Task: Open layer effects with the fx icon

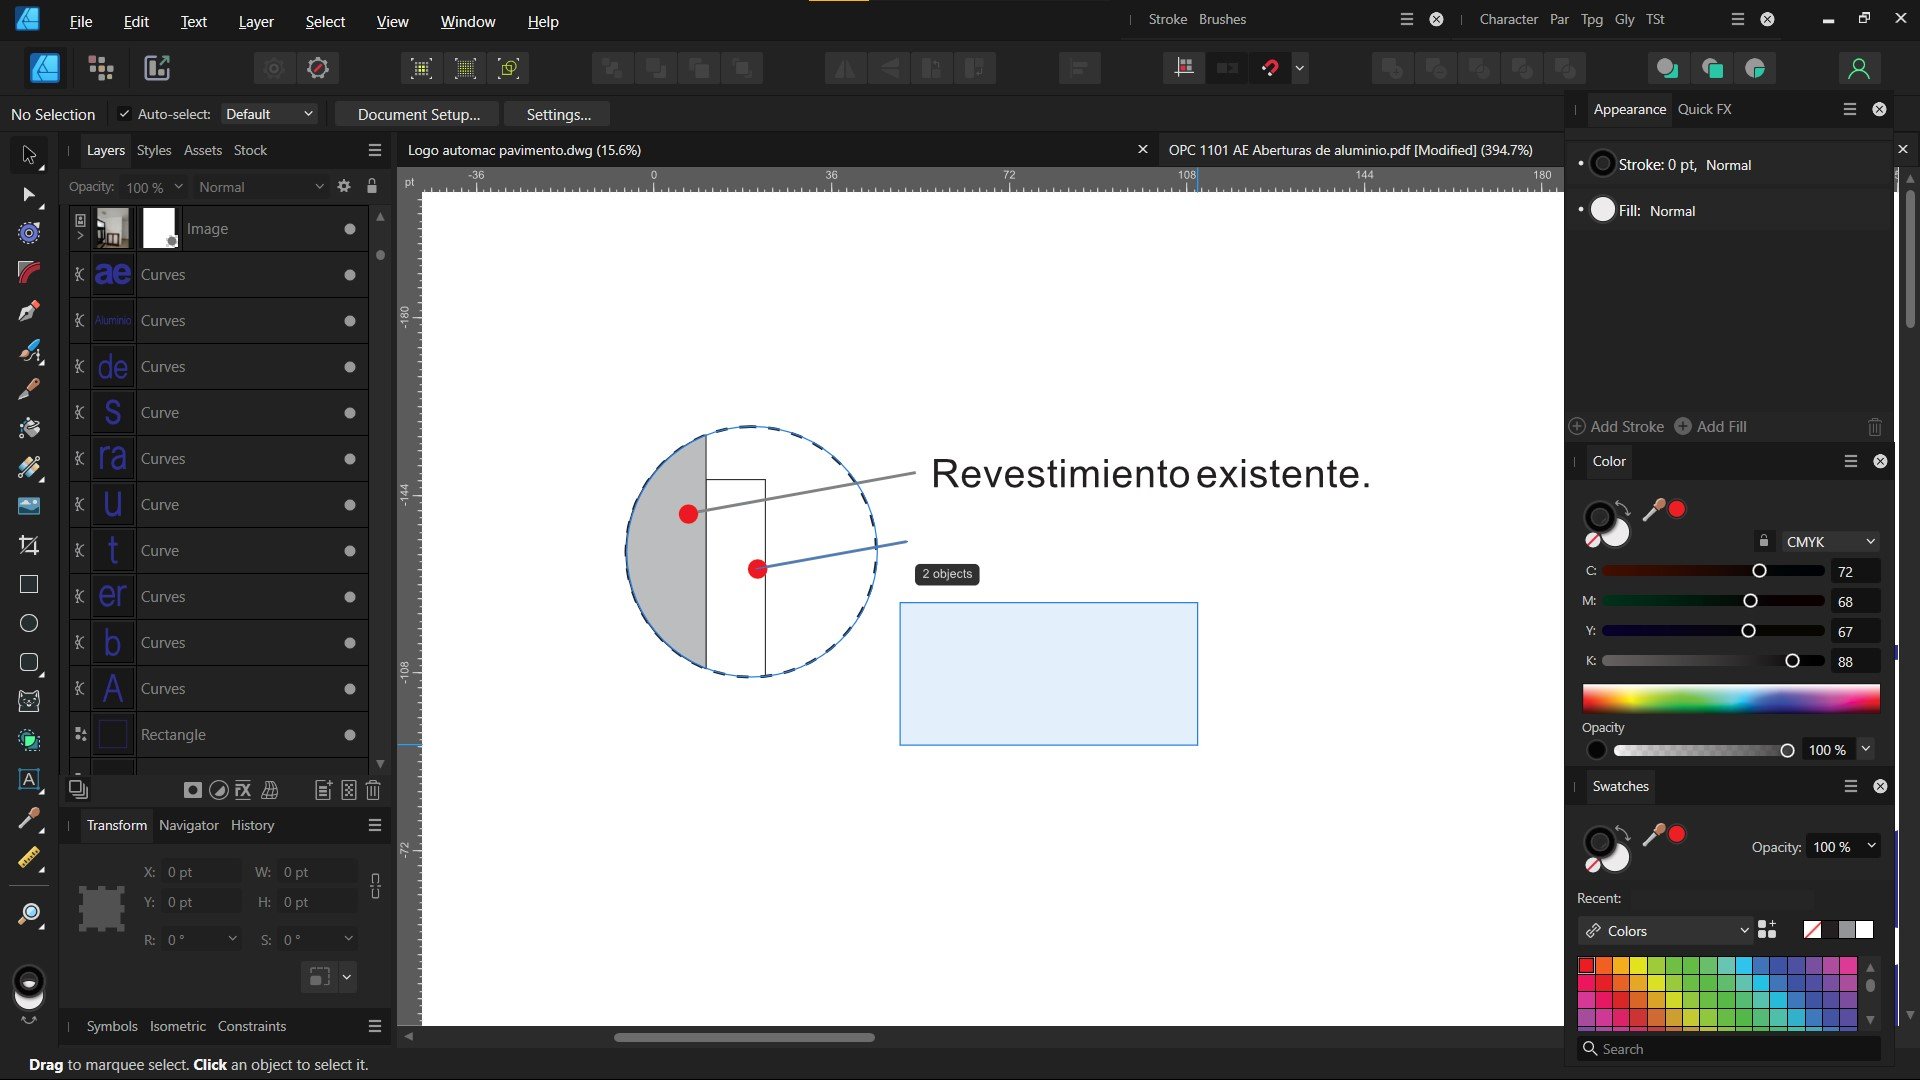Action: click(243, 790)
